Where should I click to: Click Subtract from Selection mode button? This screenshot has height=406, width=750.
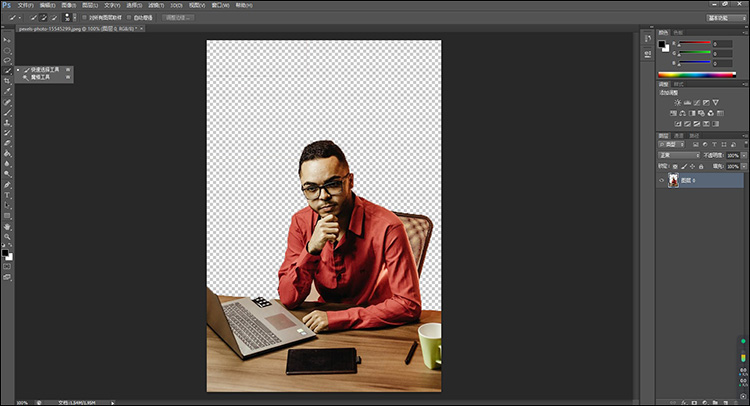(x=54, y=18)
